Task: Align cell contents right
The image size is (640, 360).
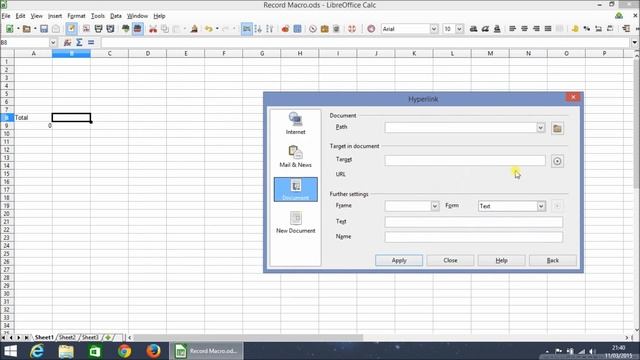Action: pyautogui.click(x=536, y=29)
